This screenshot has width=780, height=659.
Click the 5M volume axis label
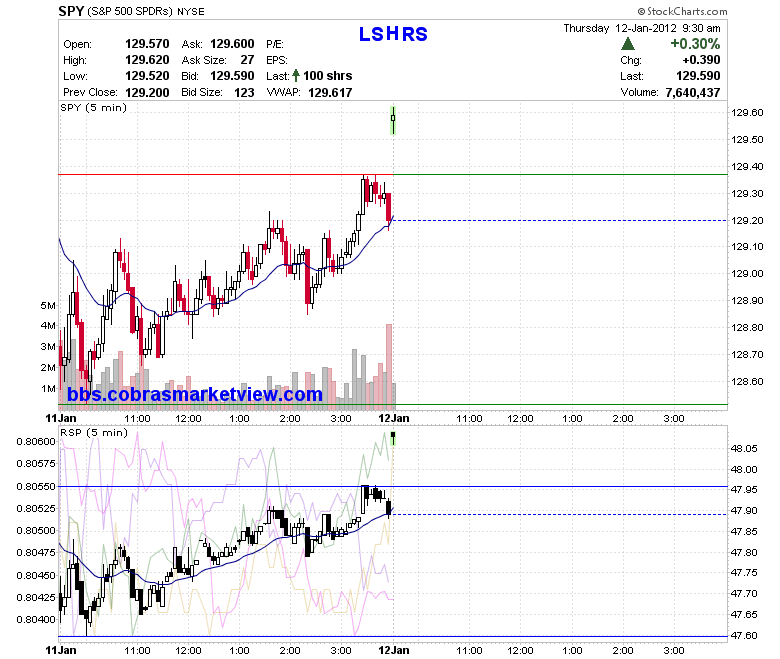point(48,305)
